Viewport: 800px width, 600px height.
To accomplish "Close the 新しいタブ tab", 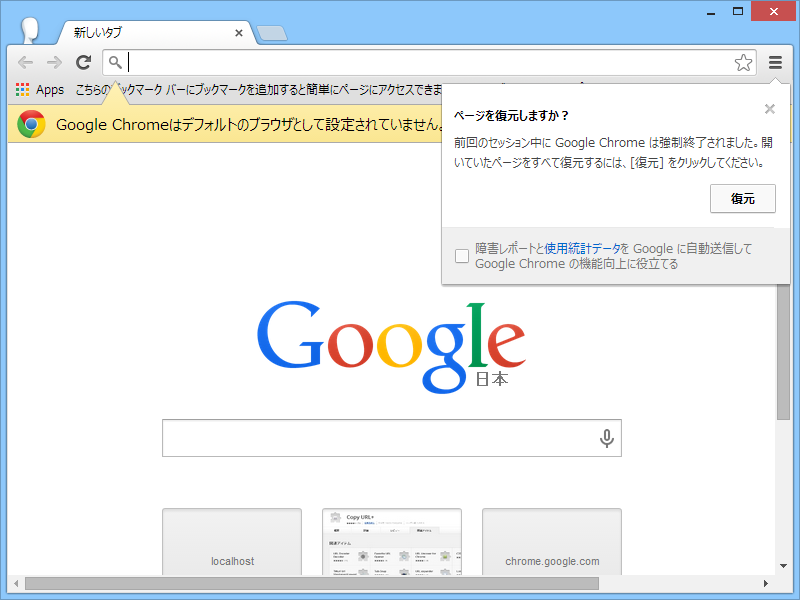I will pyautogui.click(x=238, y=33).
